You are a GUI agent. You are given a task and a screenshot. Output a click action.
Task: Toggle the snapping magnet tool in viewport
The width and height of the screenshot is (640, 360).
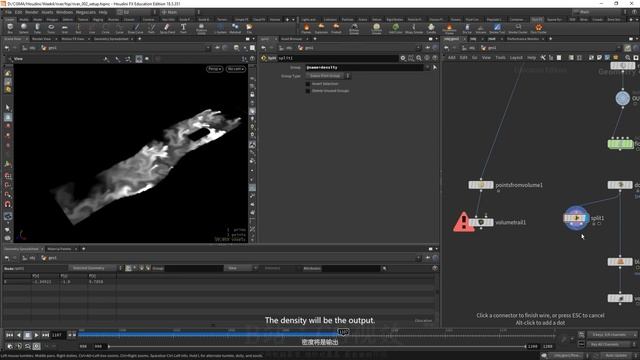coord(8,204)
